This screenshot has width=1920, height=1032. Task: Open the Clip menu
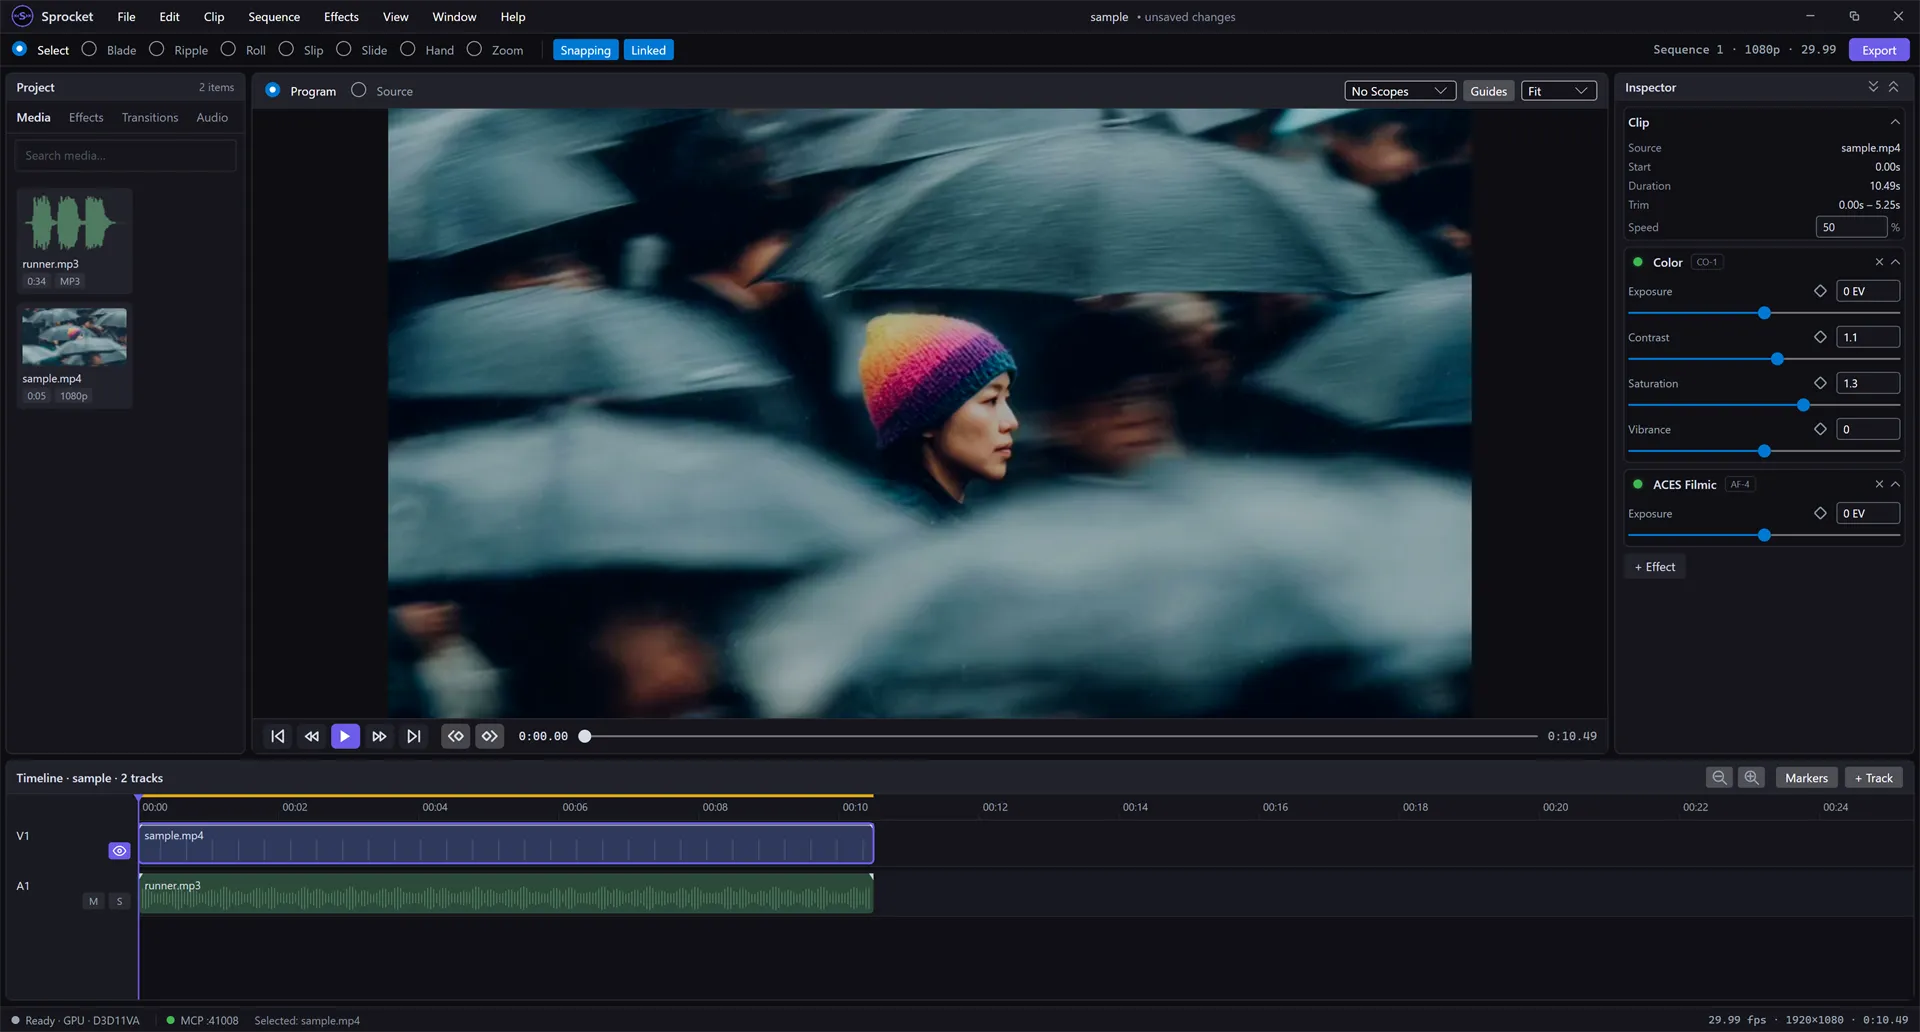point(214,17)
